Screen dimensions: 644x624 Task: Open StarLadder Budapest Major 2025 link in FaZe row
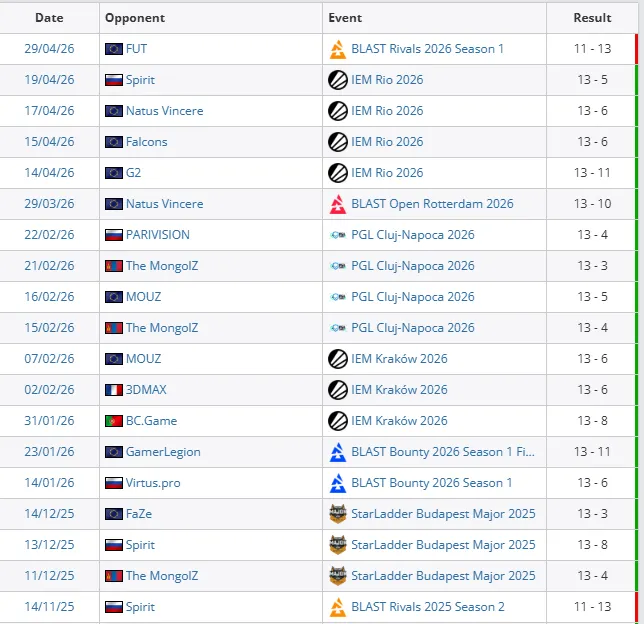pos(443,514)
